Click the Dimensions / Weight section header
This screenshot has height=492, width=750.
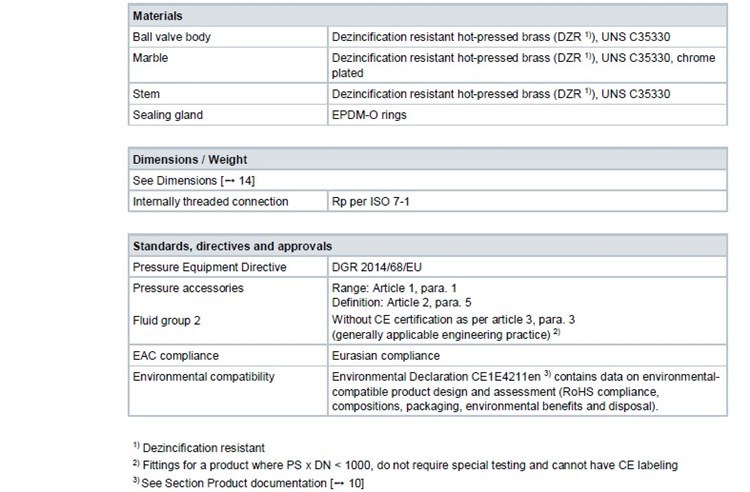[192, 159]
